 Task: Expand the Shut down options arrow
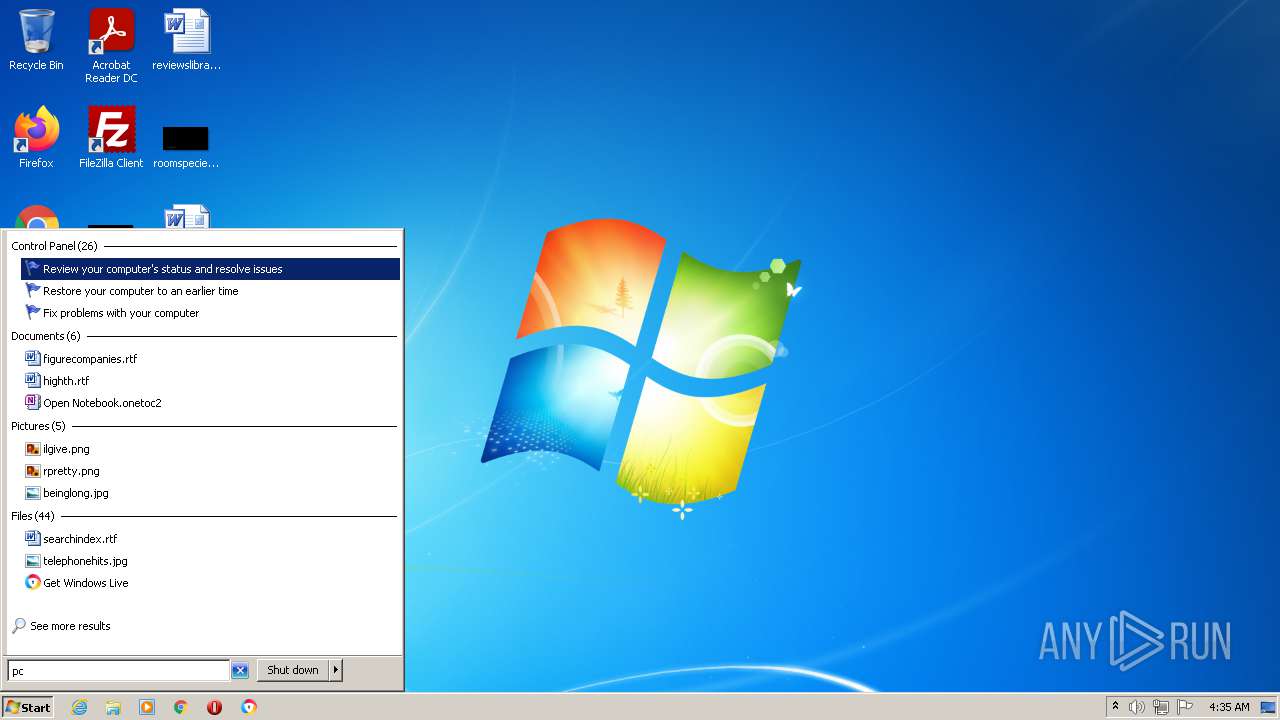coord(336,670)
